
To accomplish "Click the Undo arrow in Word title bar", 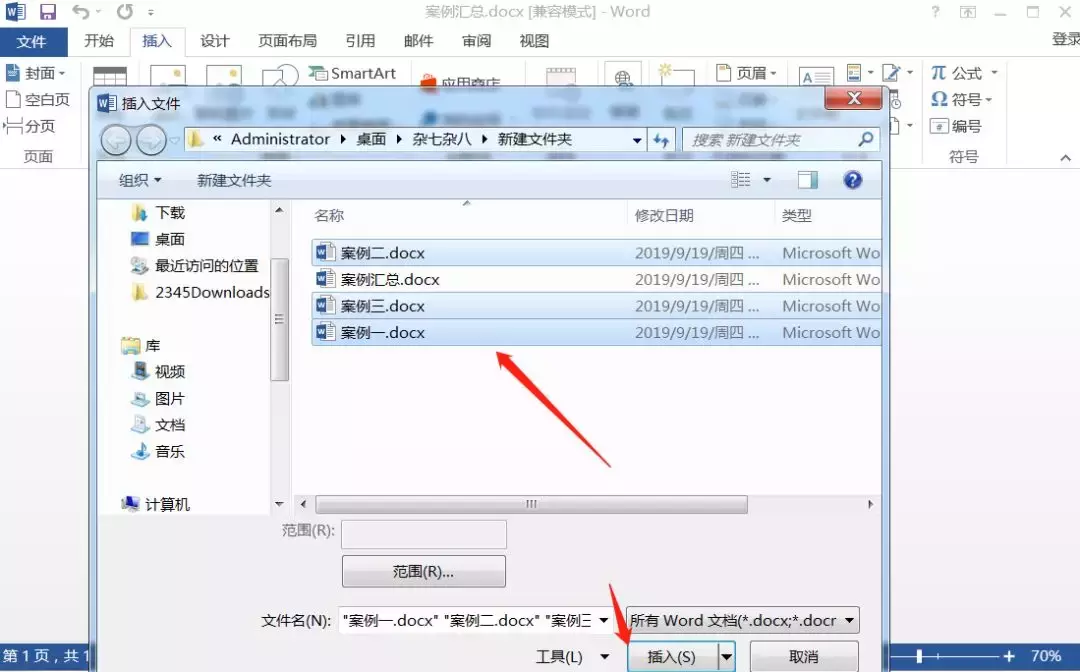I will click(x=81, y=12).
